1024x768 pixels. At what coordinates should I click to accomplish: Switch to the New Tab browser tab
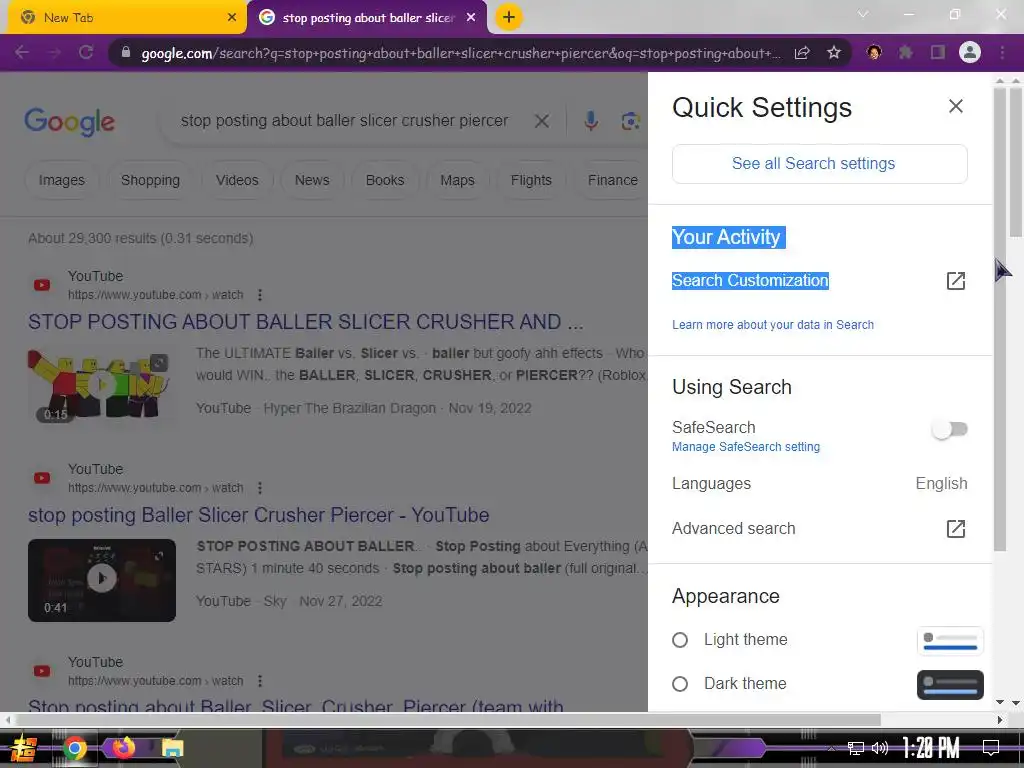click(x=124, y=18)
